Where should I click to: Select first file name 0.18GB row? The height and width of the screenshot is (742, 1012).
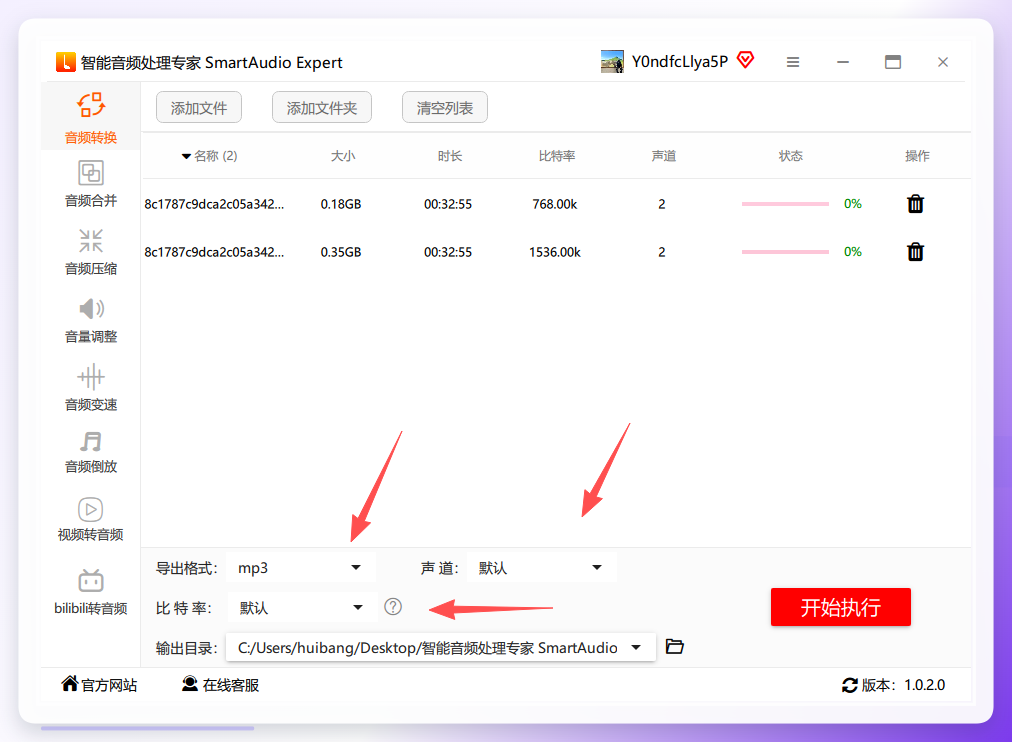tap(214, 204)
